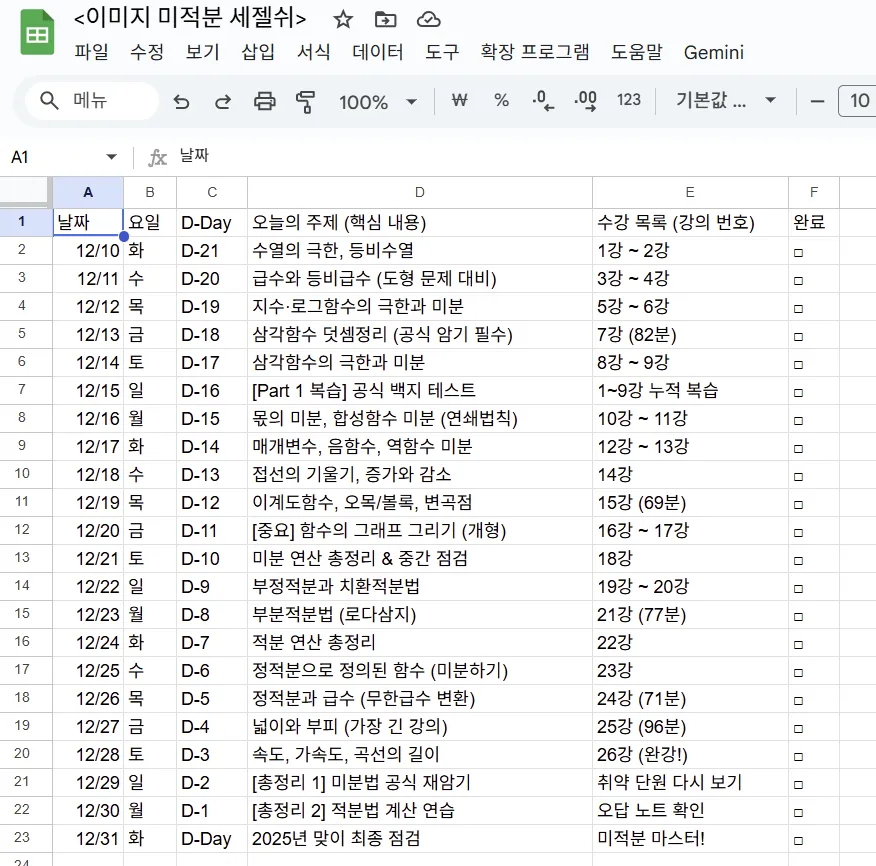876x866 pixels.
Task: Select cell D-11 in column C
Action: 212,530
